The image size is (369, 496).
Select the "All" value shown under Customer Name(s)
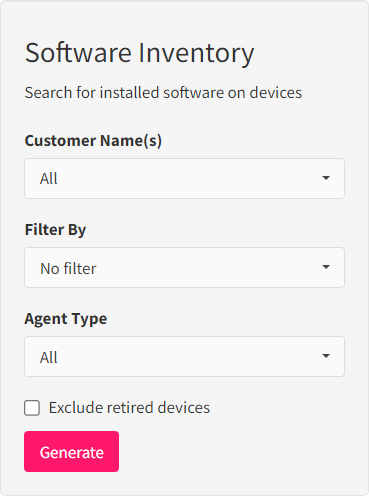[x=49, y=179]
